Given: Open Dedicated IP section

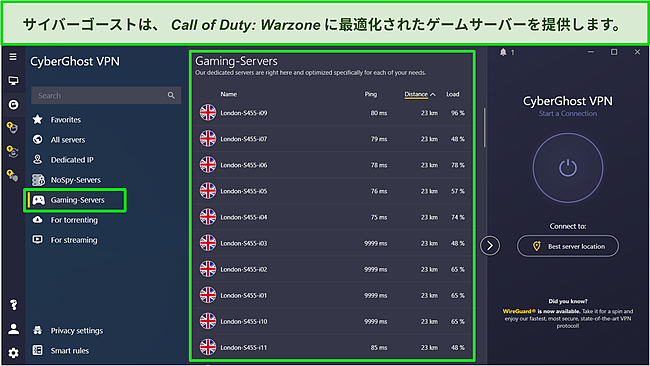Looking at the screenshot, I should [x=72, y=160].
